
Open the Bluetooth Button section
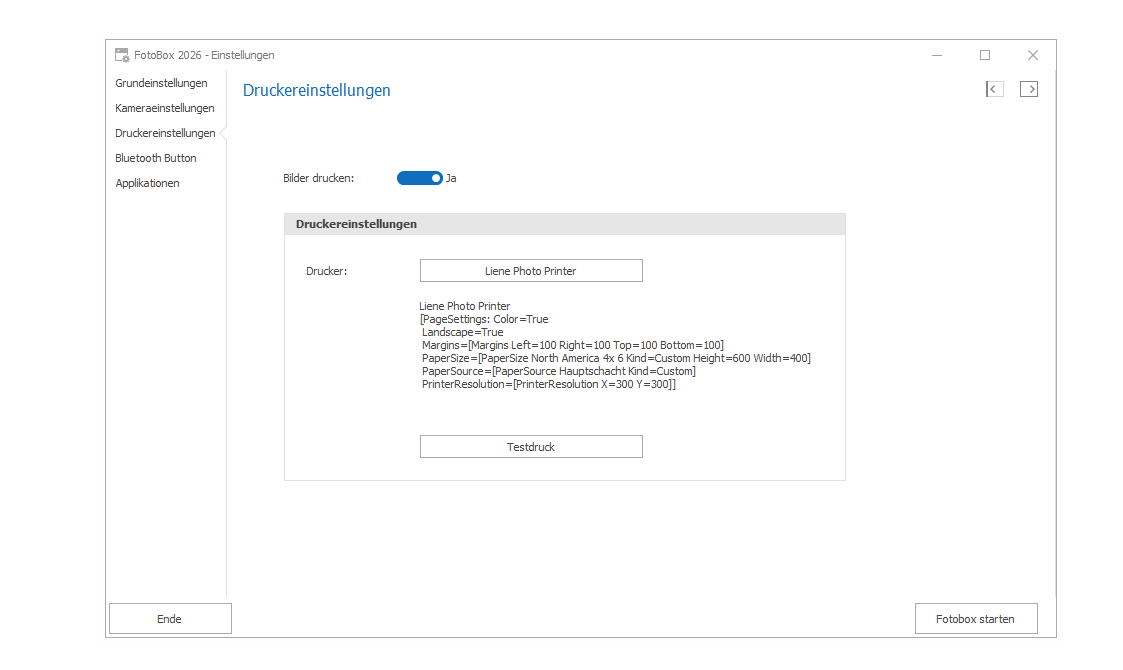[x=156, y=158]
